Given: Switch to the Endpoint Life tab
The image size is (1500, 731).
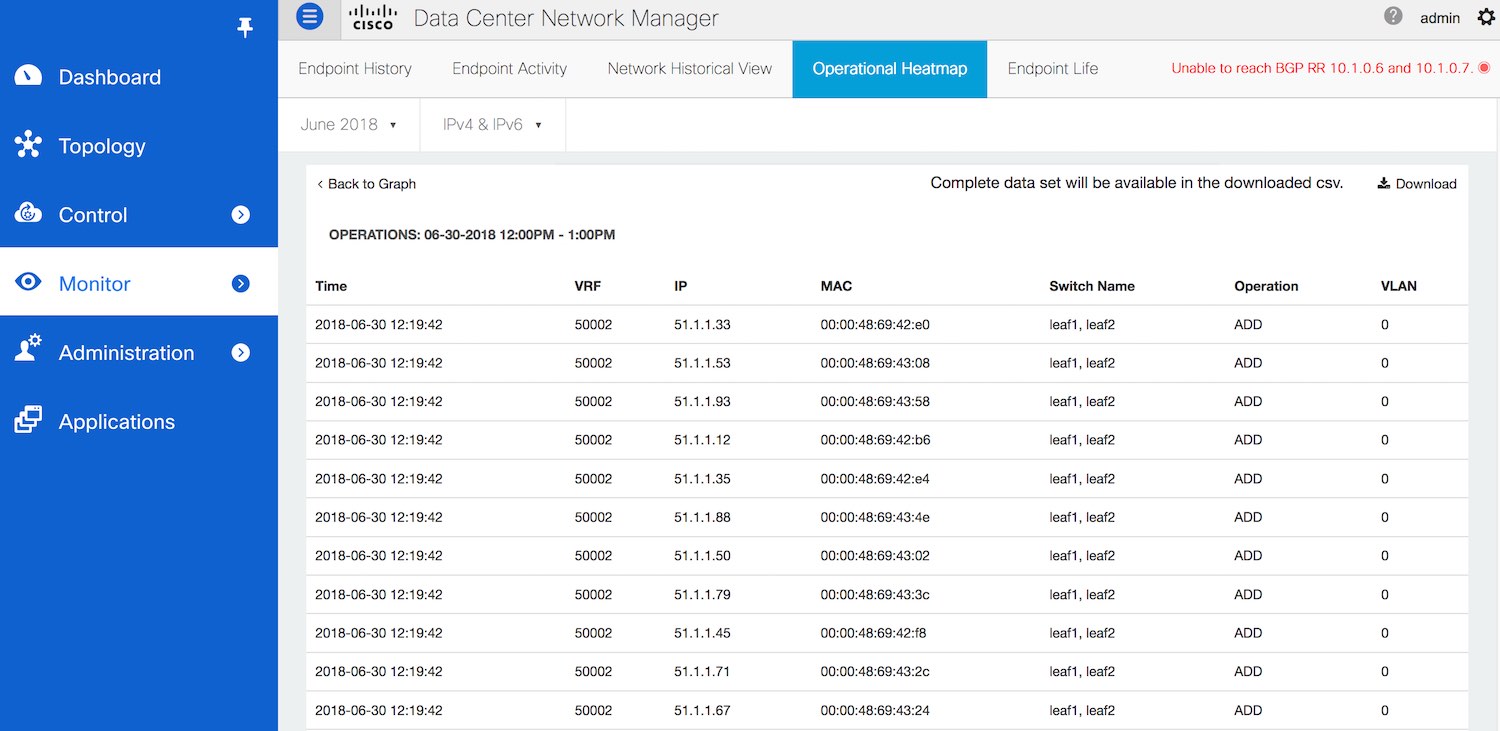Looking at the screenshot, I should click(1052, 69).
